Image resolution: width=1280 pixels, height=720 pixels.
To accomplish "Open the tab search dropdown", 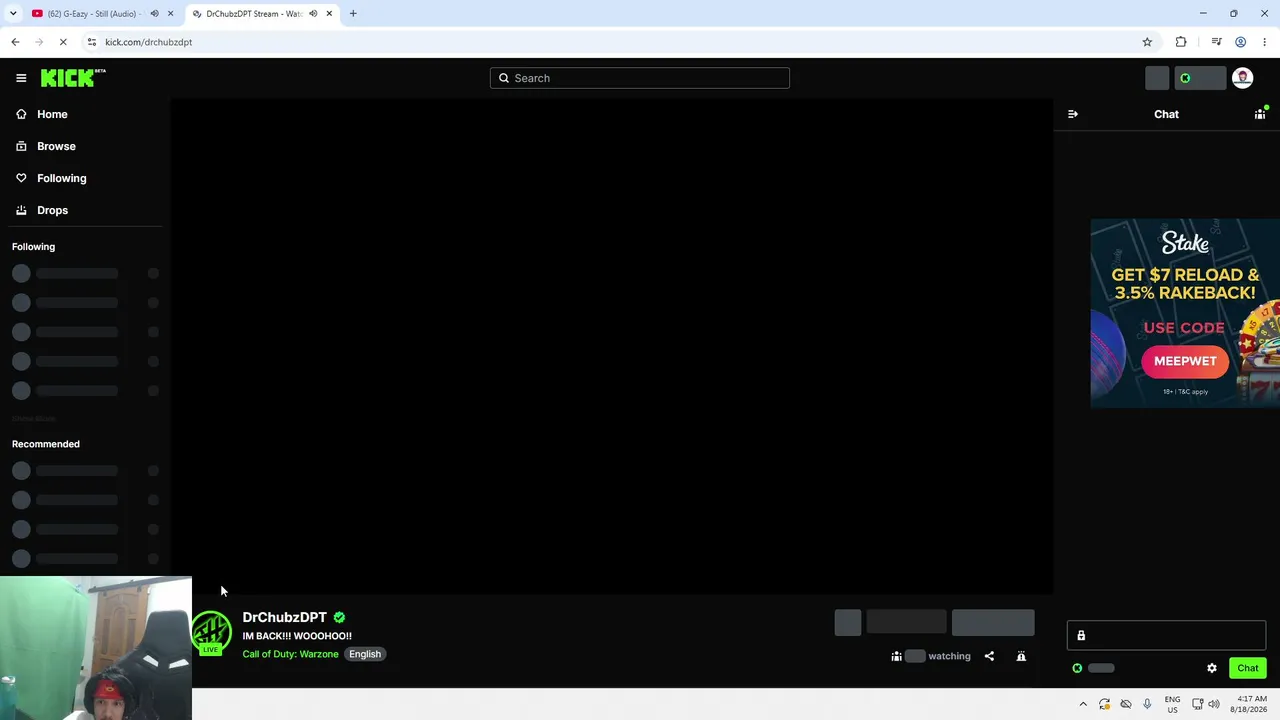I will (x=13, y=14).
